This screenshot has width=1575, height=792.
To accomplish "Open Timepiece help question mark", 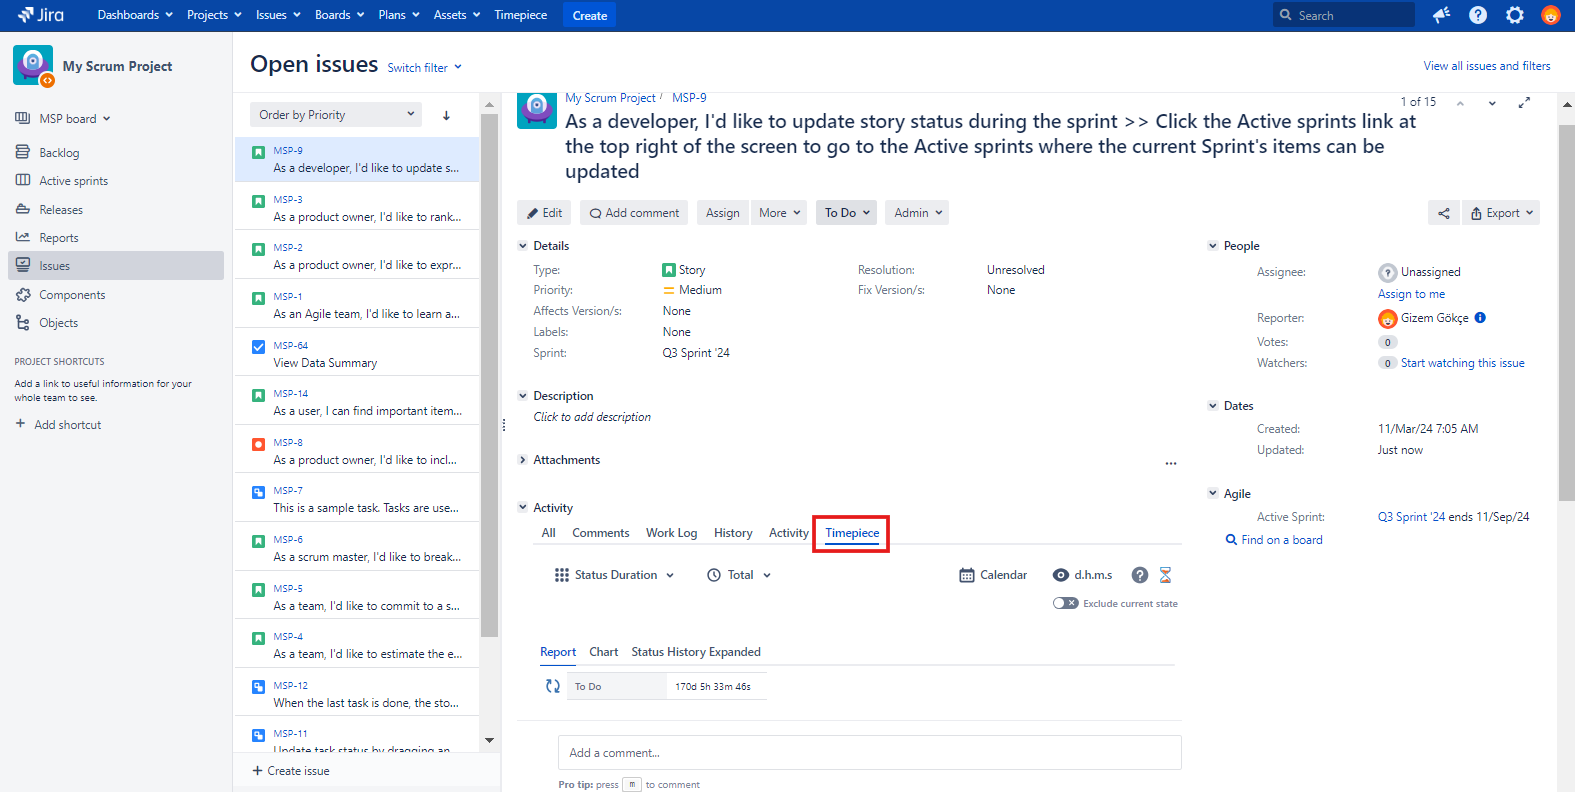I will point(1139,575).
